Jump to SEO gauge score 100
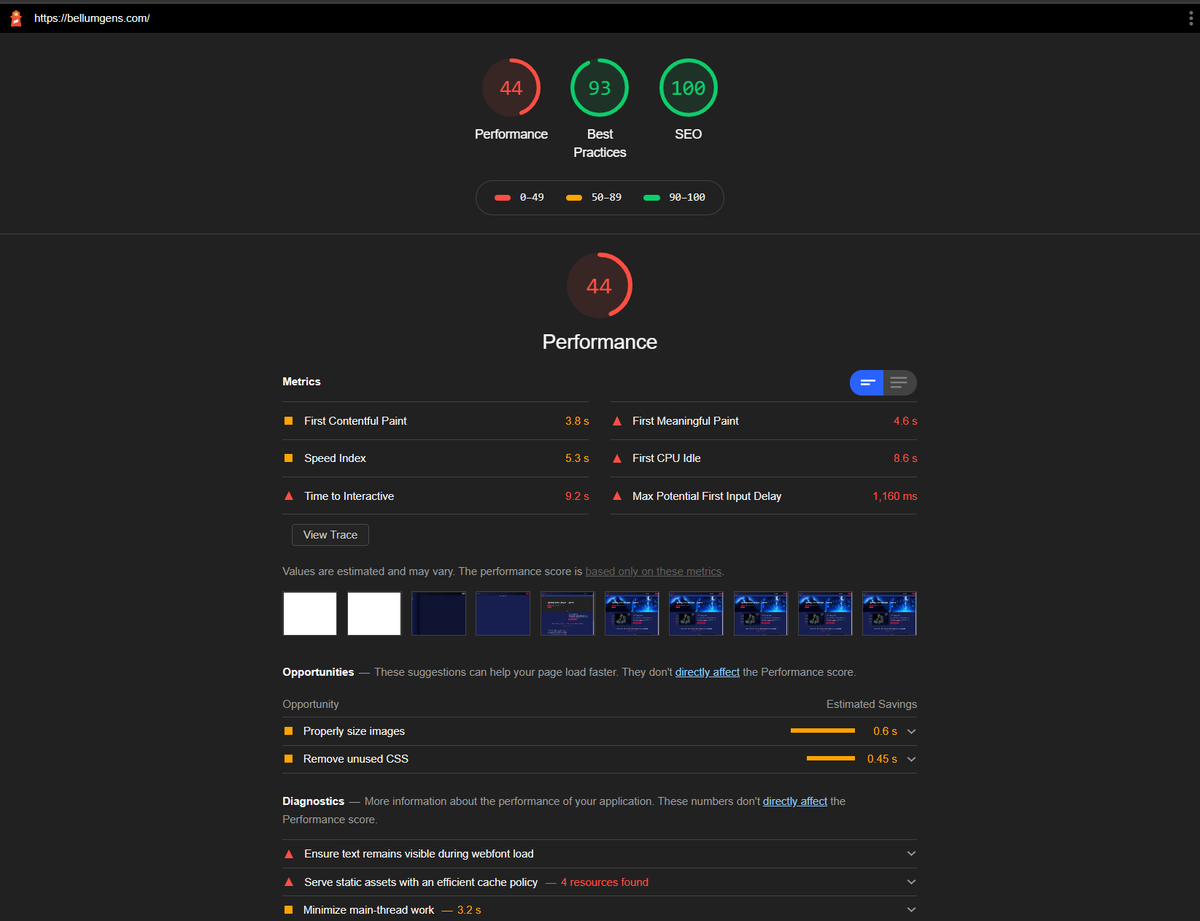1200x921 pixels. [x=688, y=88]
